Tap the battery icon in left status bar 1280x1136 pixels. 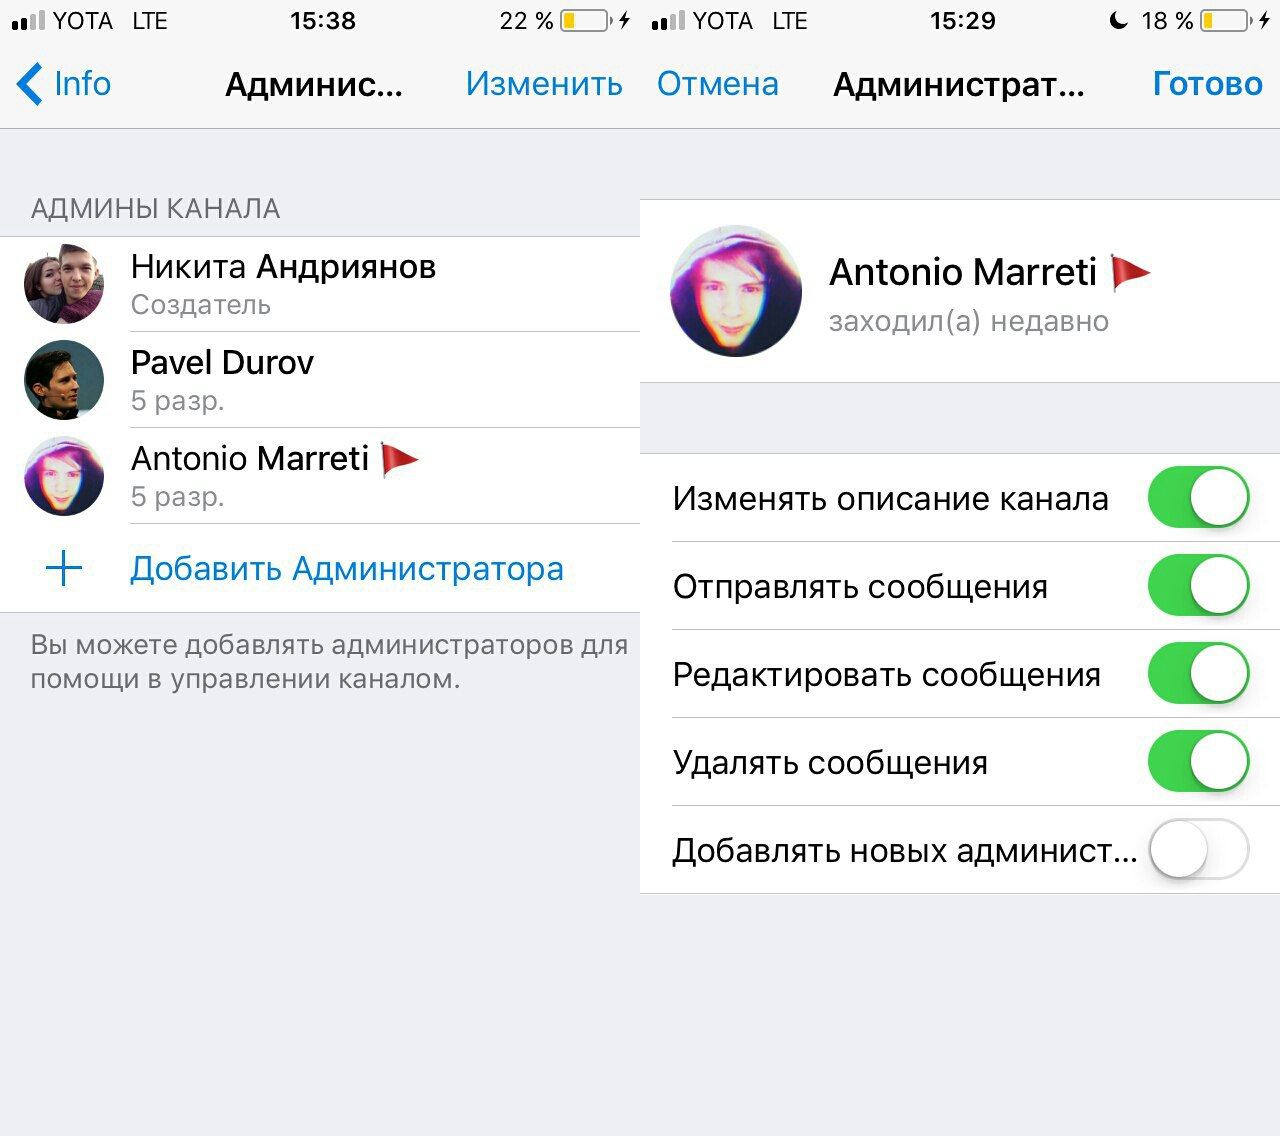(585, 20)
